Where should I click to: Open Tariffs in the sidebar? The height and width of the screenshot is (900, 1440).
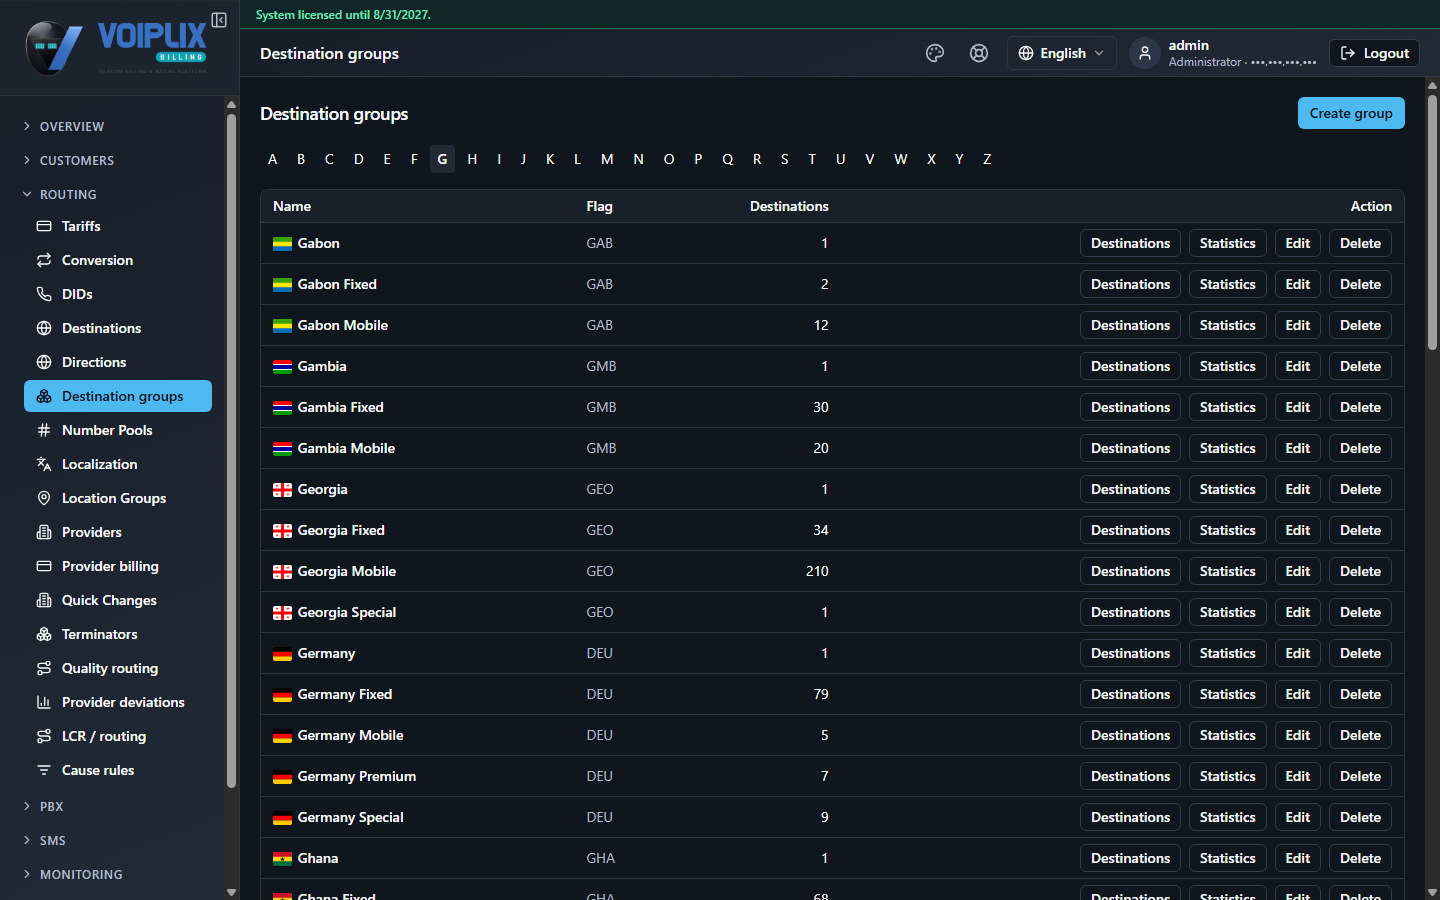[x=118, y=226]
